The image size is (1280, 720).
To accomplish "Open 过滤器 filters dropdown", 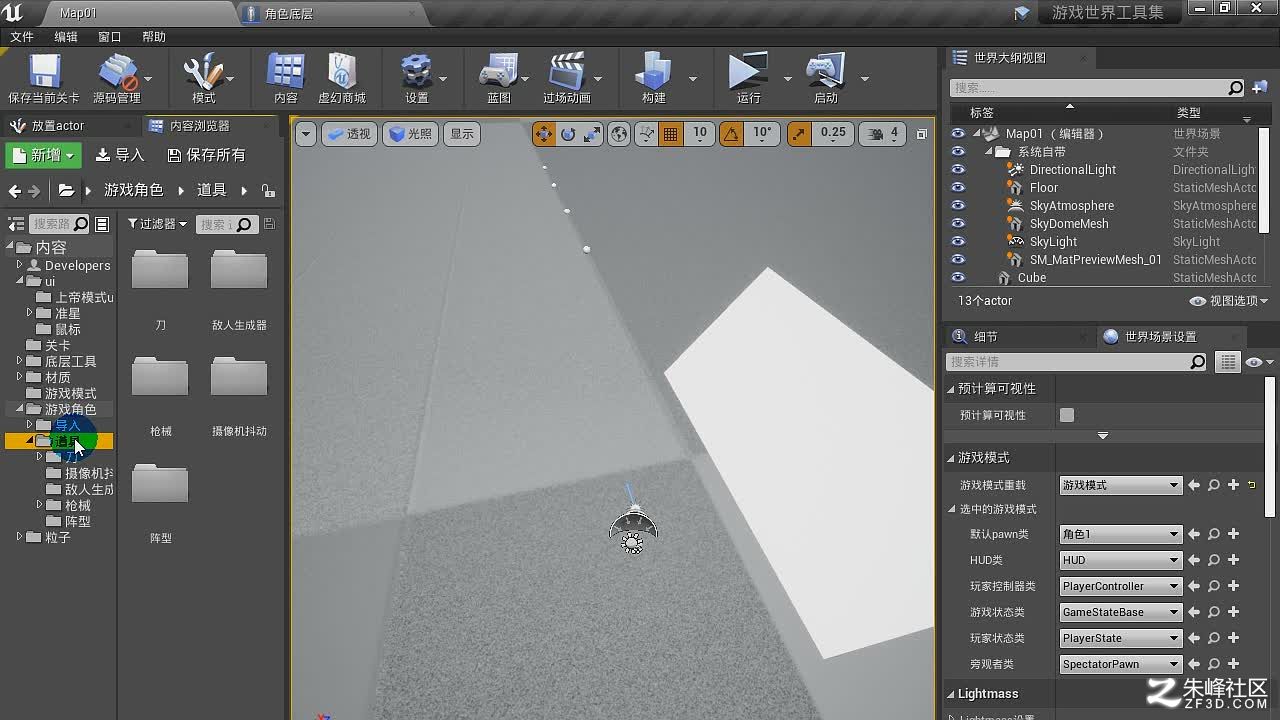I will click(x=158, y=225).
